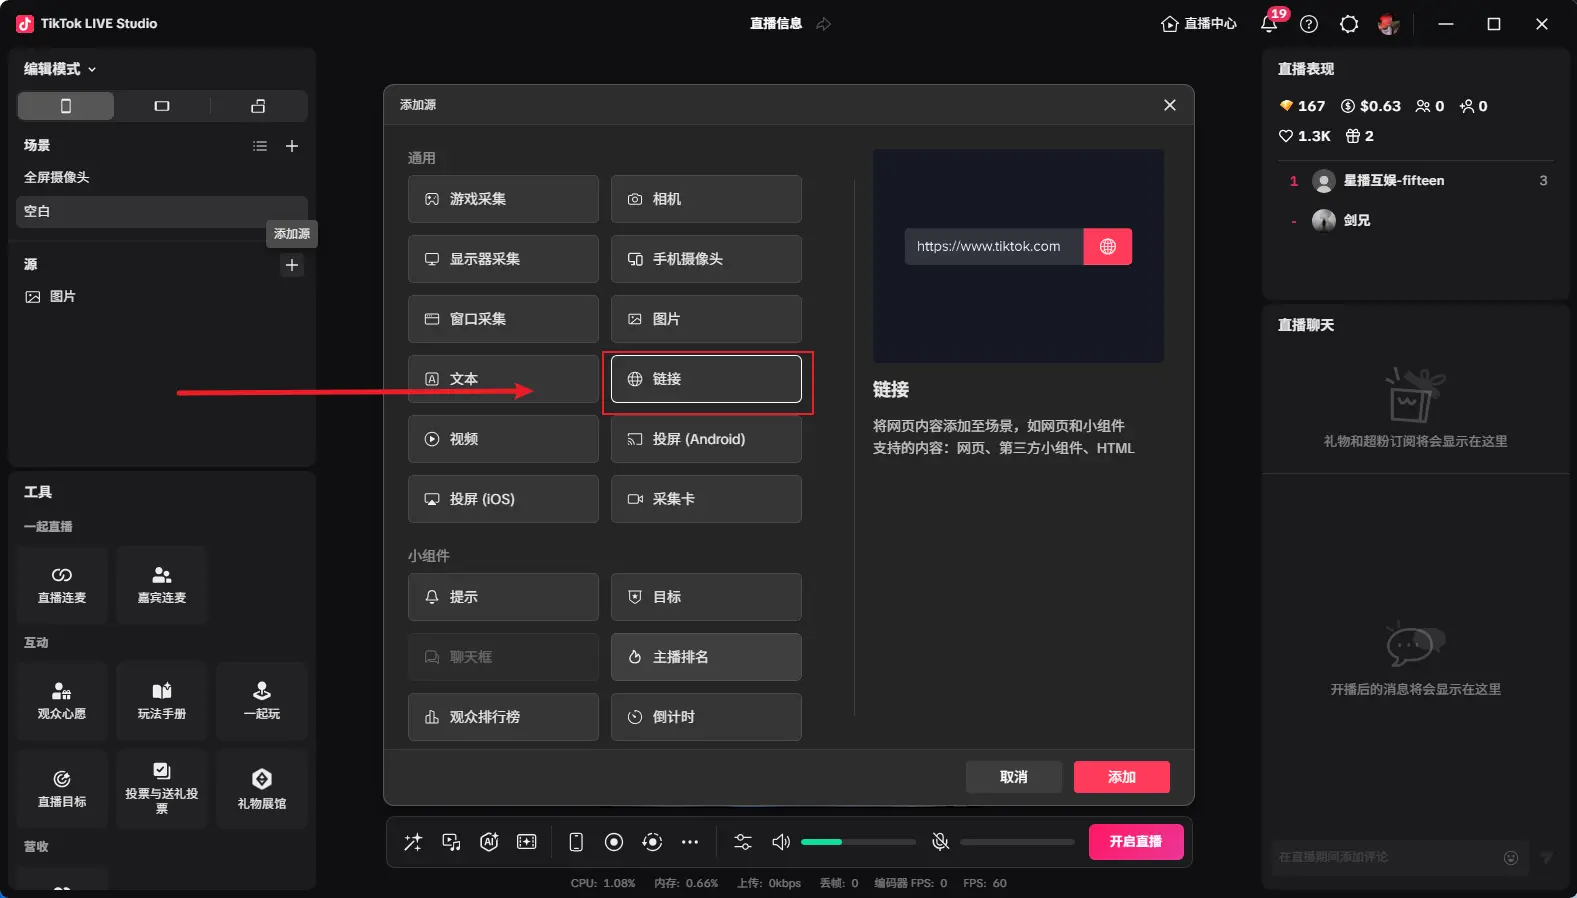Click the 全屏摄像头 scene item

[57, 177]
